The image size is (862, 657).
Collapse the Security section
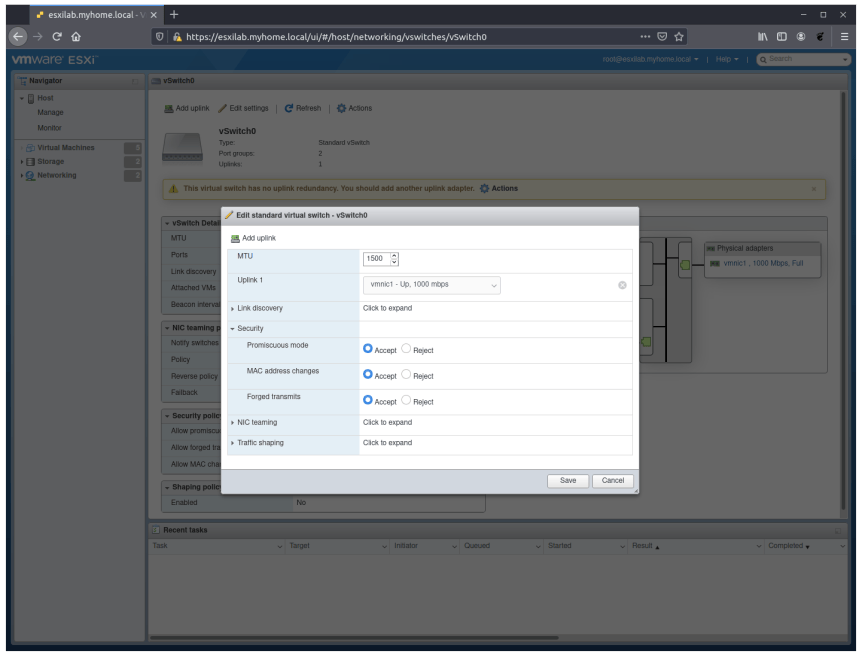[x=233, y=329]
